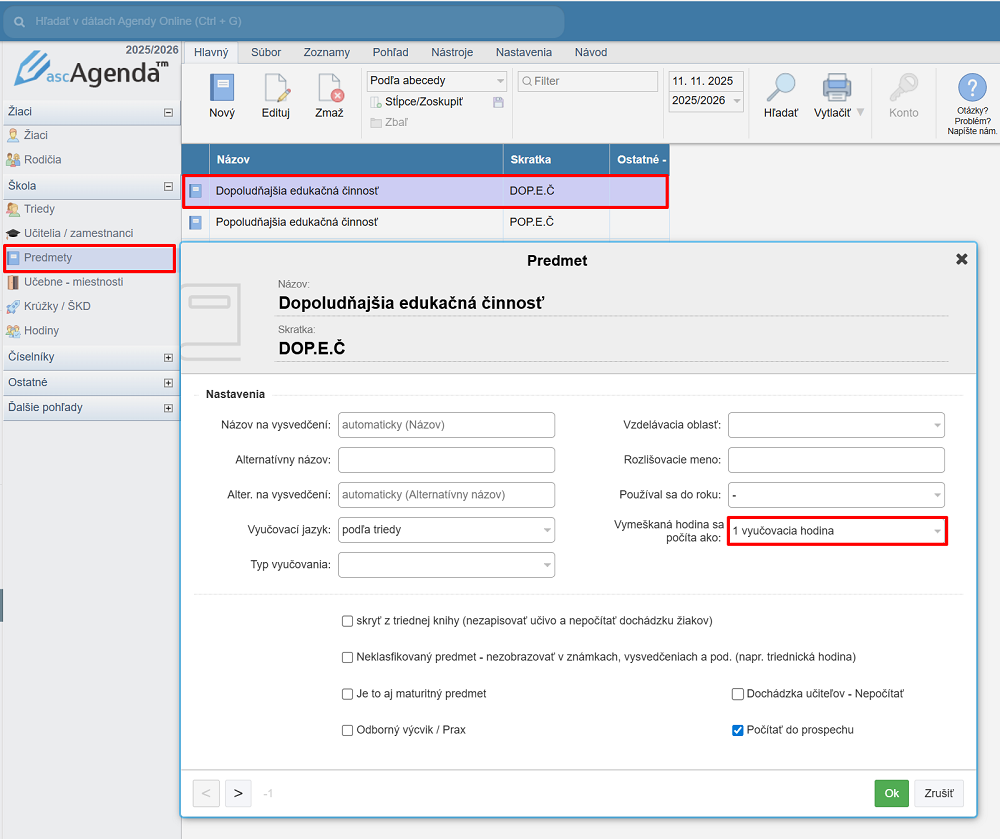
Task: Click the Vytlačiť printer icon
Action: pyautogui.click(x=835, y=90)
